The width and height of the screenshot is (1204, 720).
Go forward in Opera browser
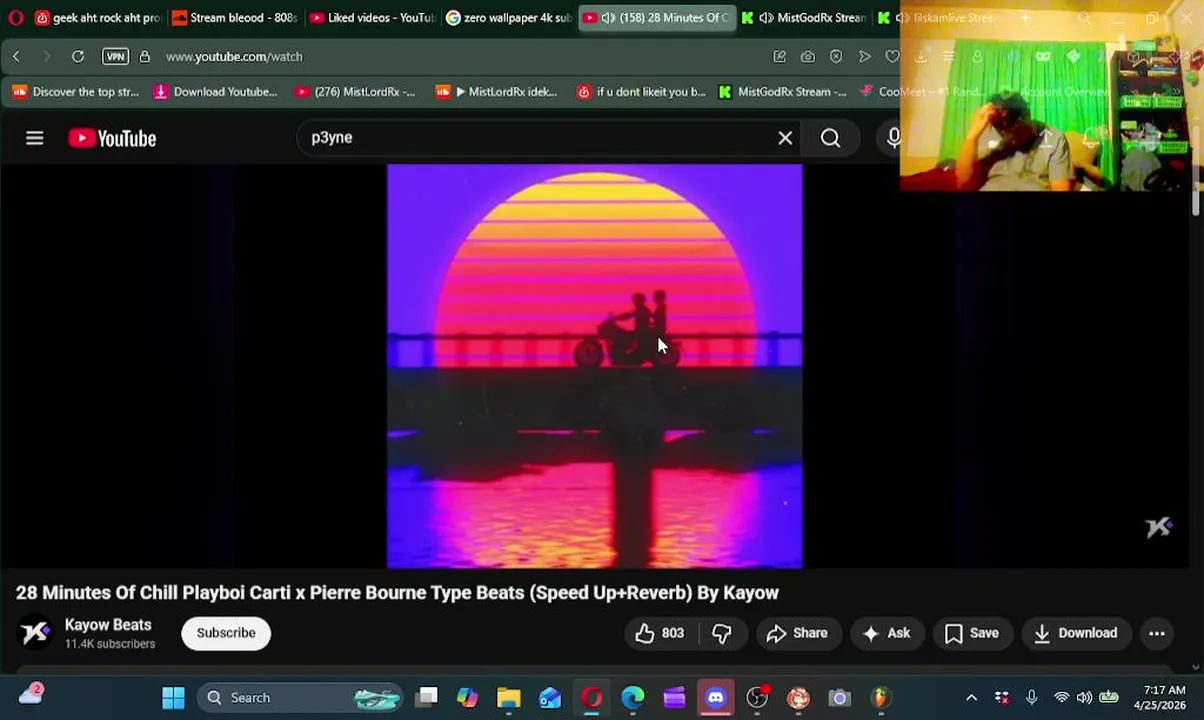[x=46, y=57]
